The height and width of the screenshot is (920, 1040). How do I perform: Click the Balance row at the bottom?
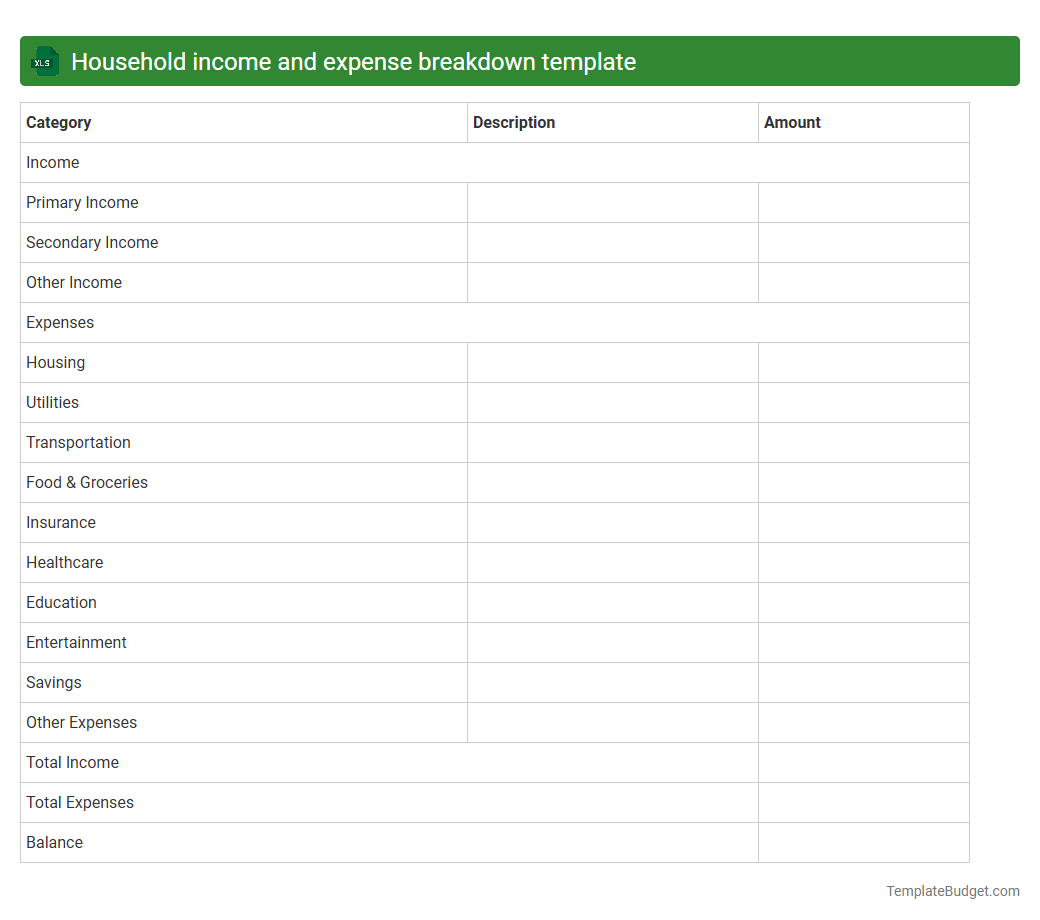tap(54, 842)
